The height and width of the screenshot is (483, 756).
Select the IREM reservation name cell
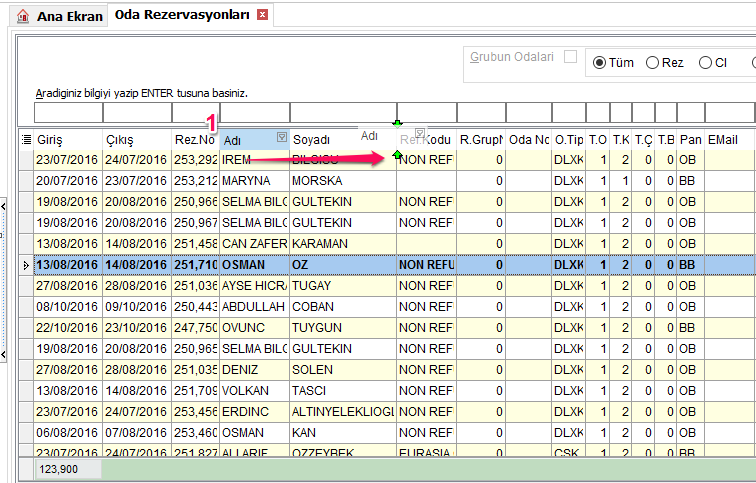point(254,160)
